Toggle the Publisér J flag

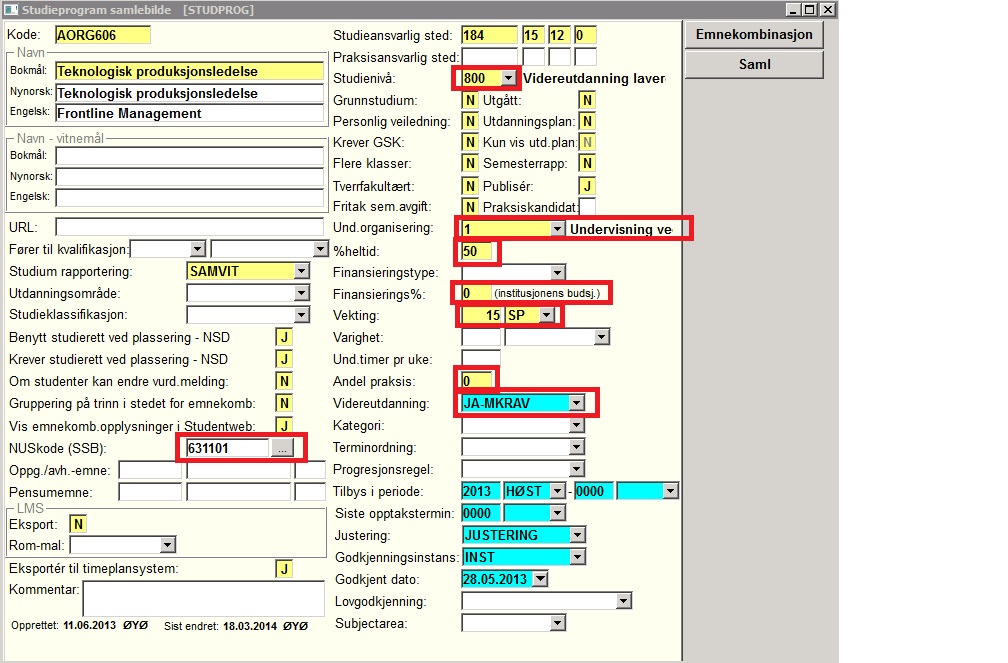pos(587,185)
